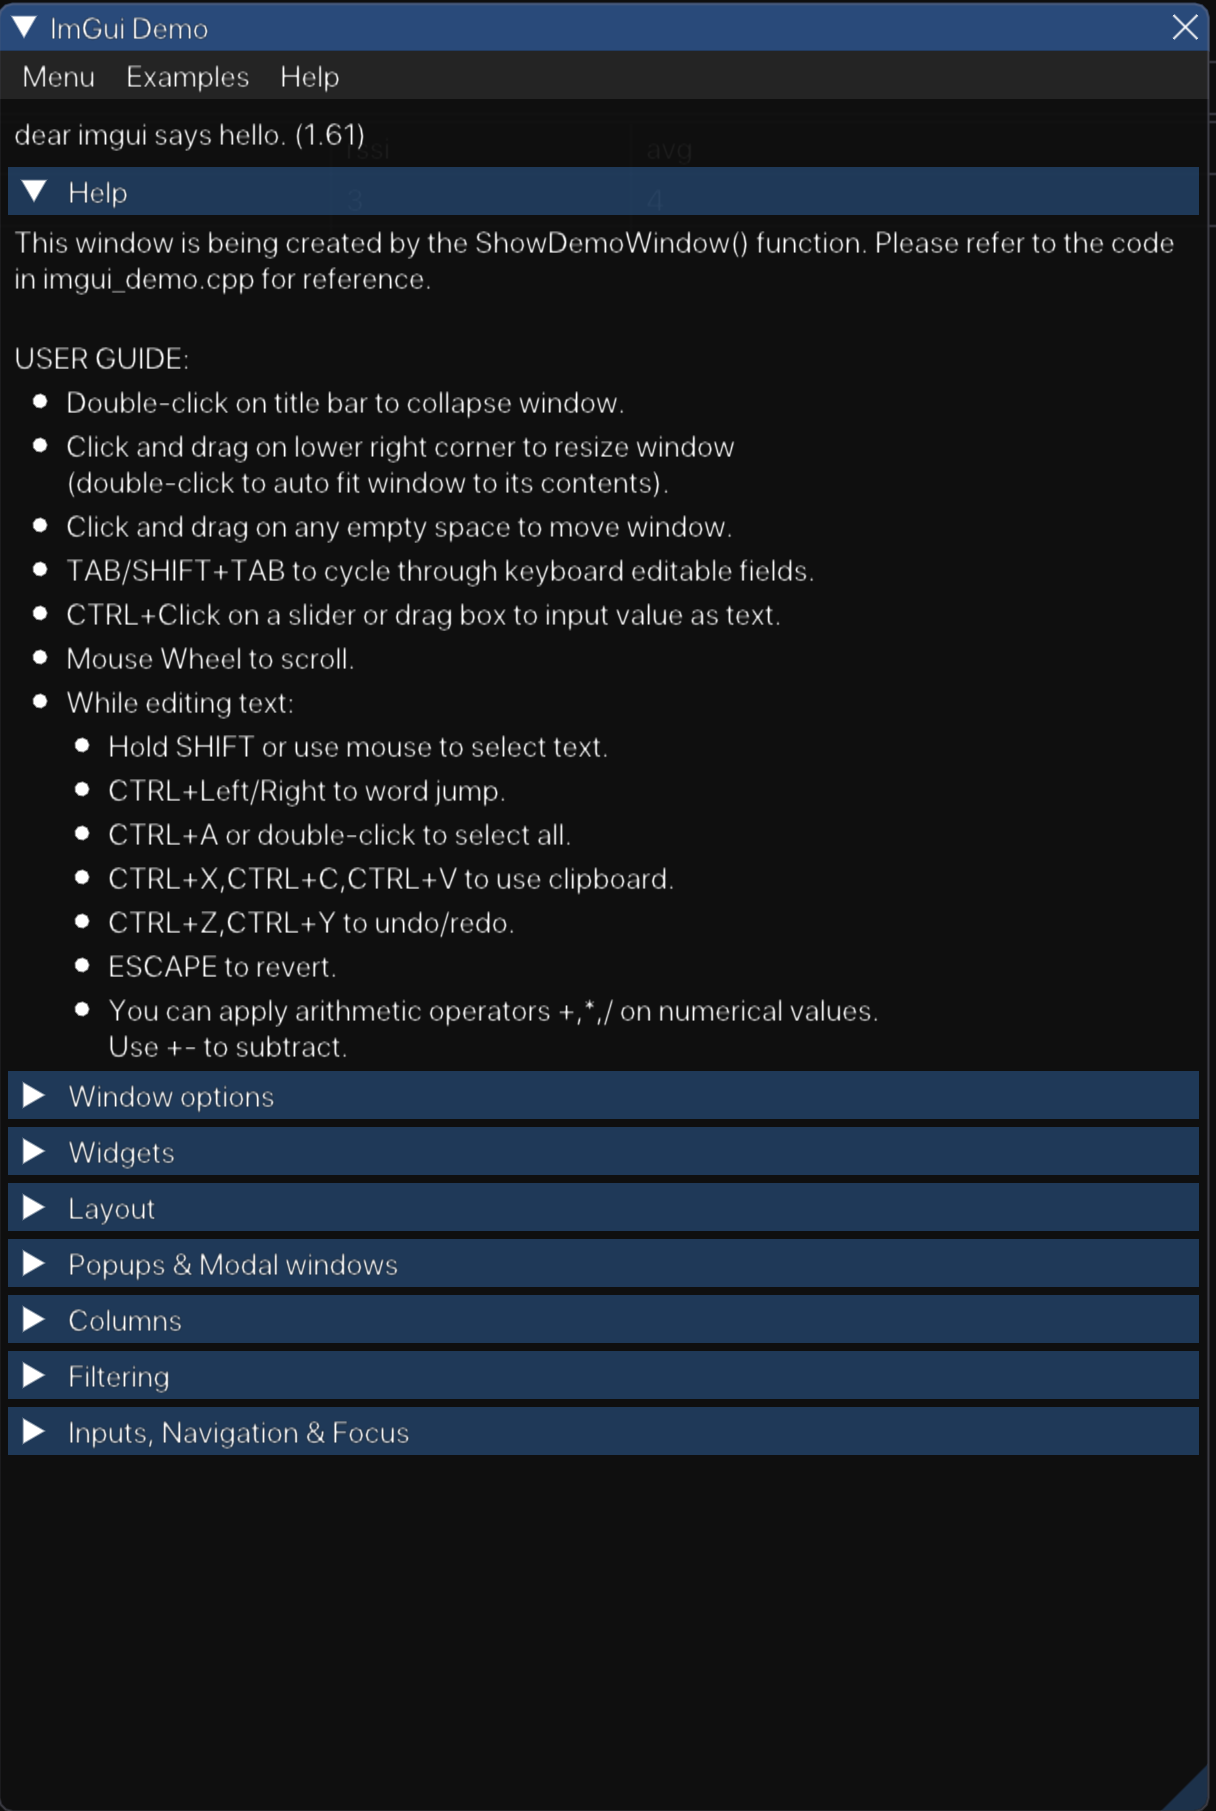Open the Columns section
The height and width of the screenshot is (1811, 1216).
click(125, 1319)
